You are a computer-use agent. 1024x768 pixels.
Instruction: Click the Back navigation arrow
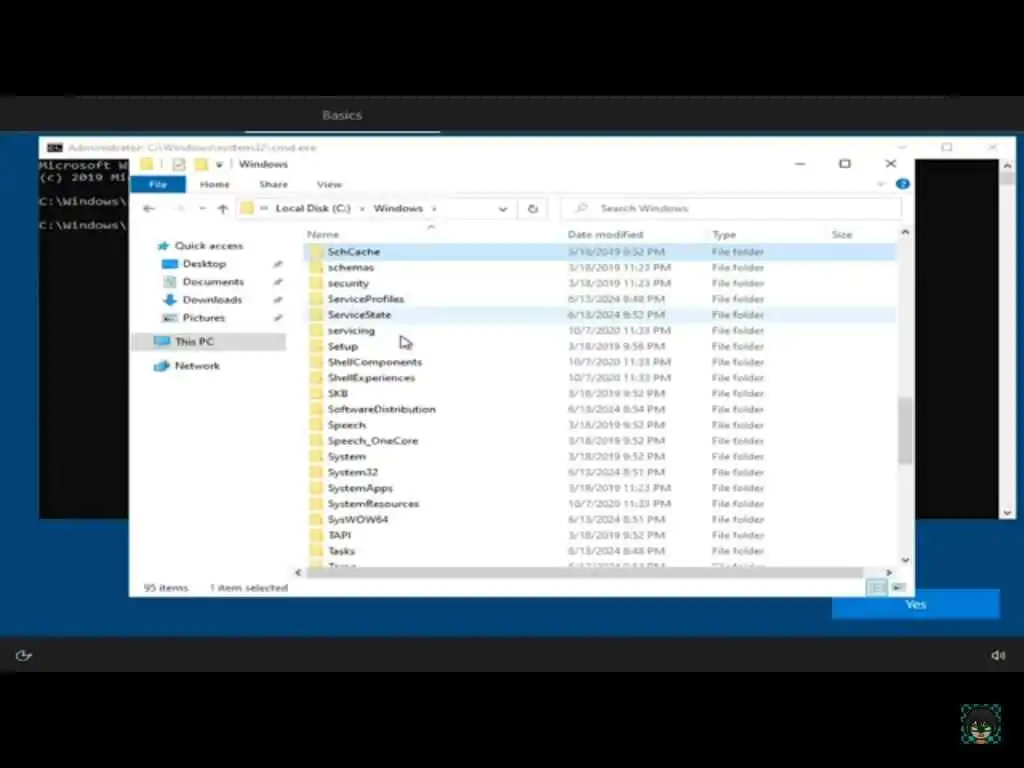point(149,208)
